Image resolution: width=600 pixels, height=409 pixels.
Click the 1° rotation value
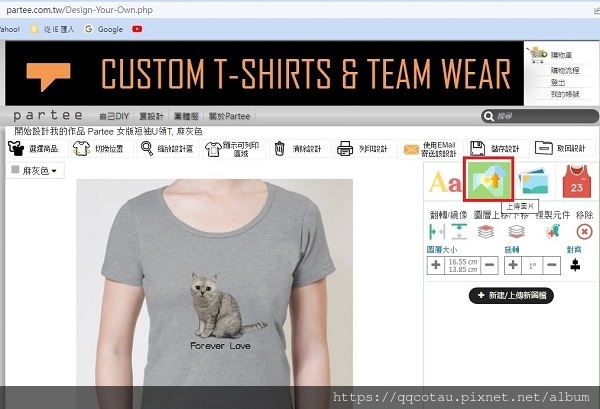pyautogui.click(x=532, y=265)
